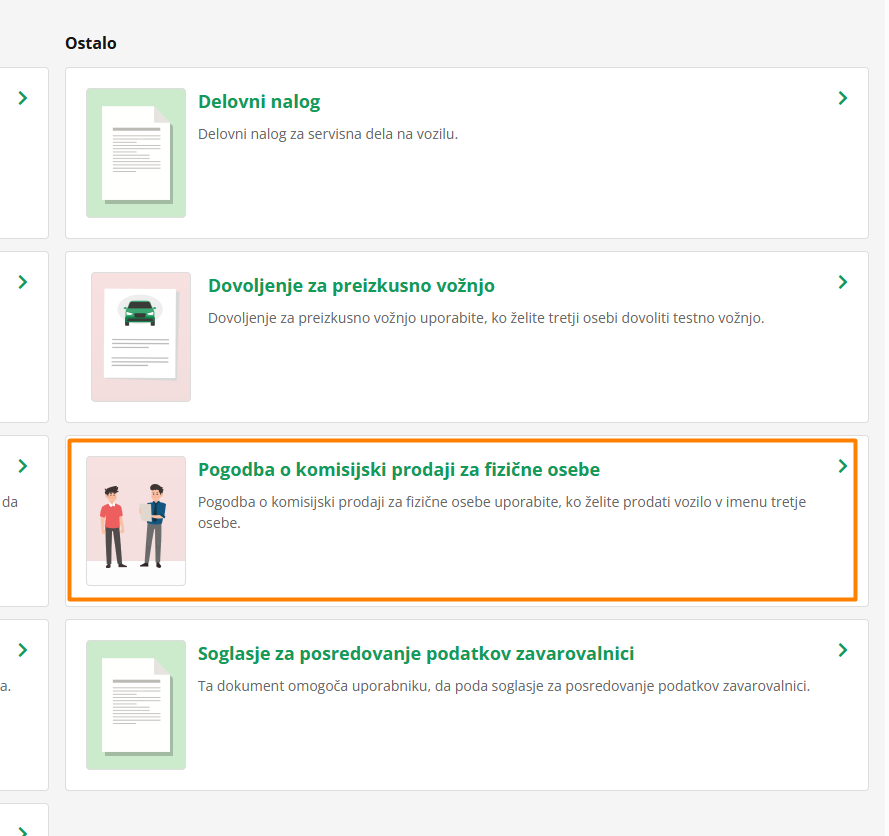Viewport: 889px width, 836px height.
Task: Click right chevron on Pogodba card
Action: pyautogui.click(x=843, y=466)
